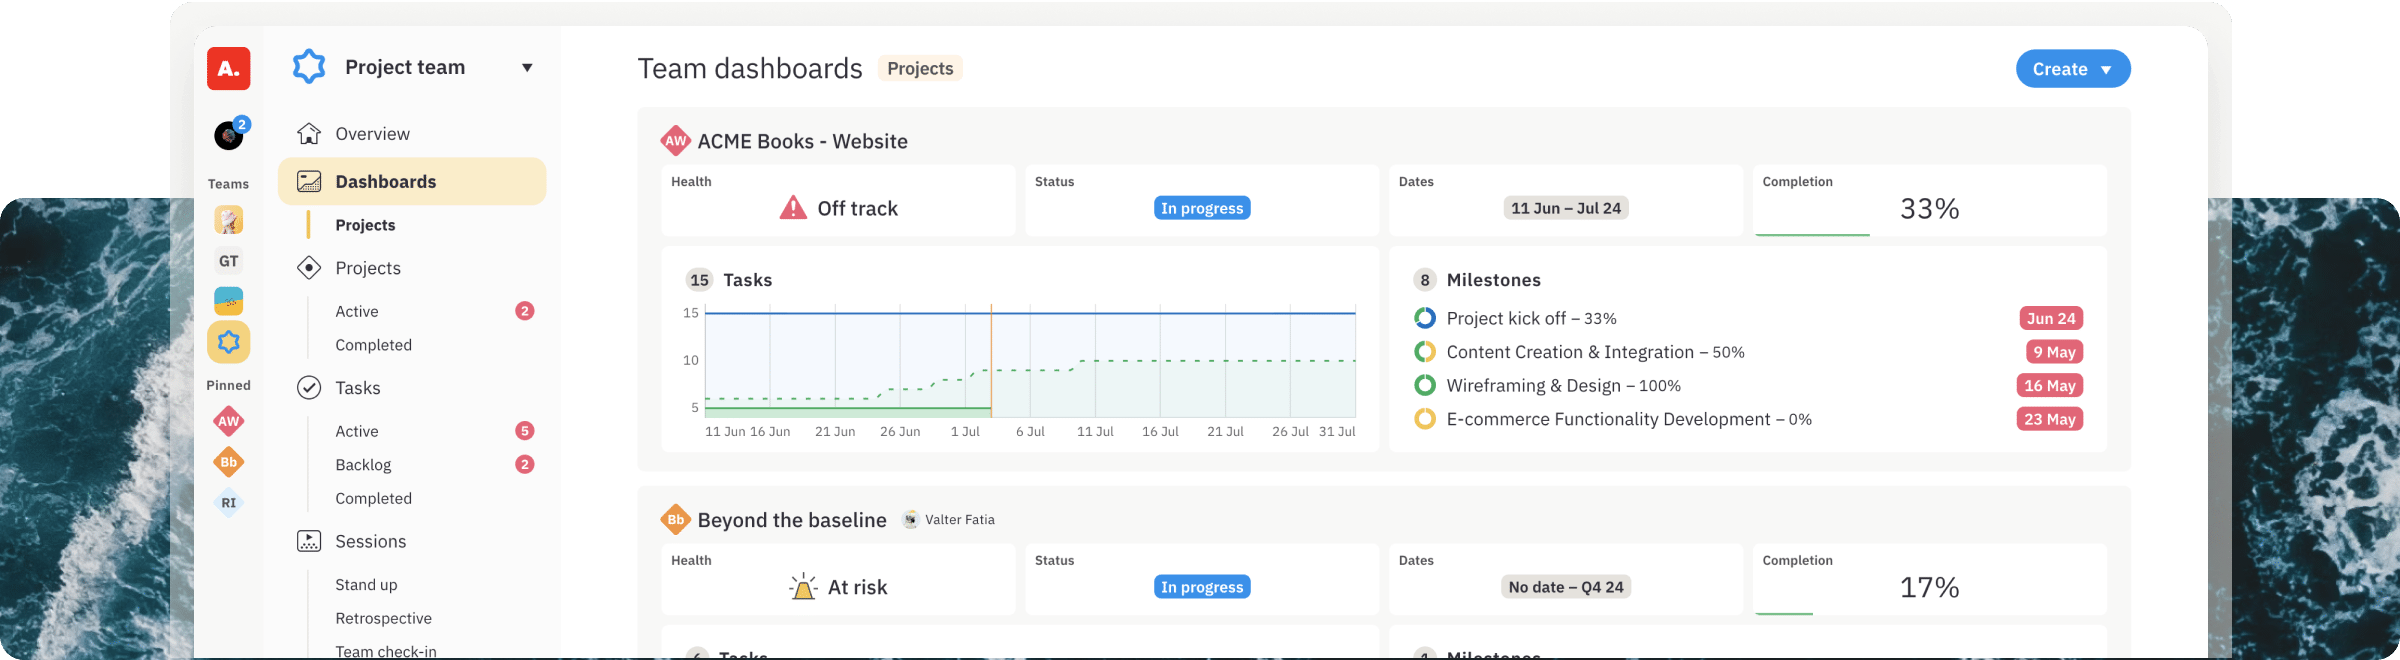The width and height of the screenshot is (2400, 660).
Task: Show Active projects
Action: [357, 311]
